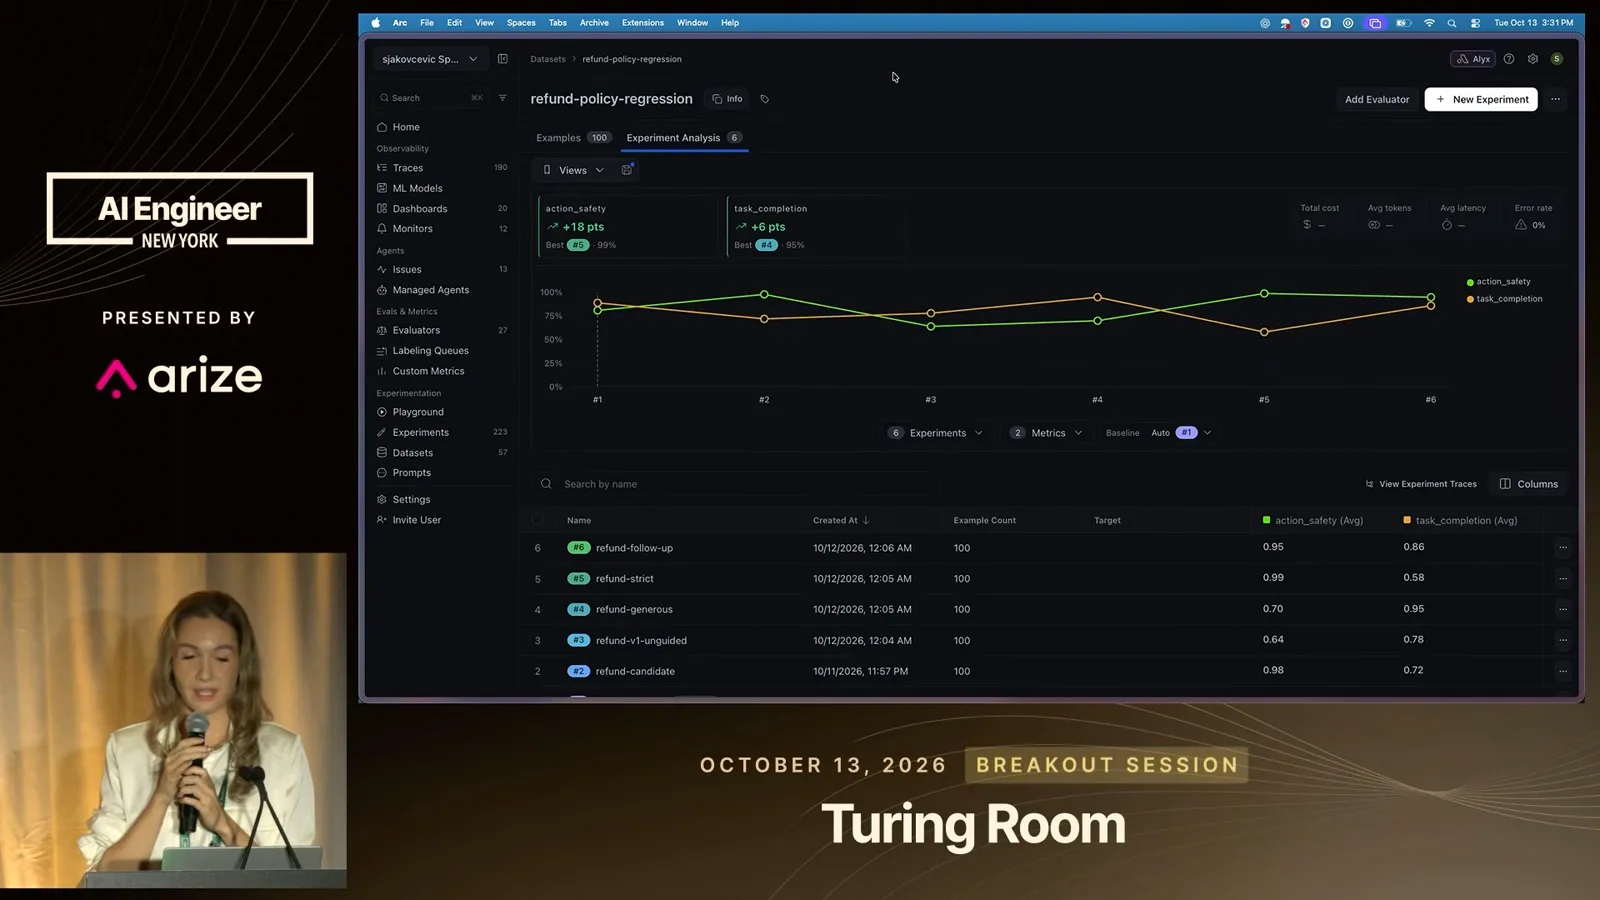Screen dimensions: 1600x900
Task: Open the 6 Experiments dropdown
Action: (x=936, y=433)
